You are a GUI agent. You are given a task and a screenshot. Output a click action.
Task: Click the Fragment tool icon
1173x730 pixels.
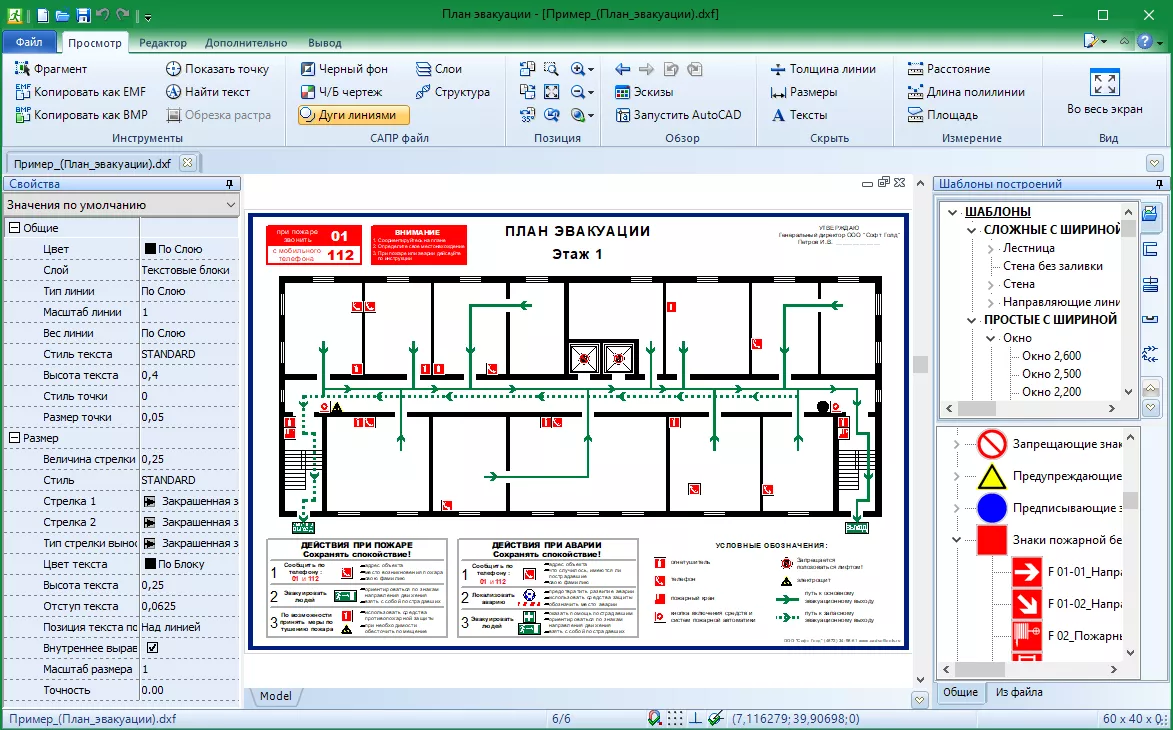(x=24, y=69)
